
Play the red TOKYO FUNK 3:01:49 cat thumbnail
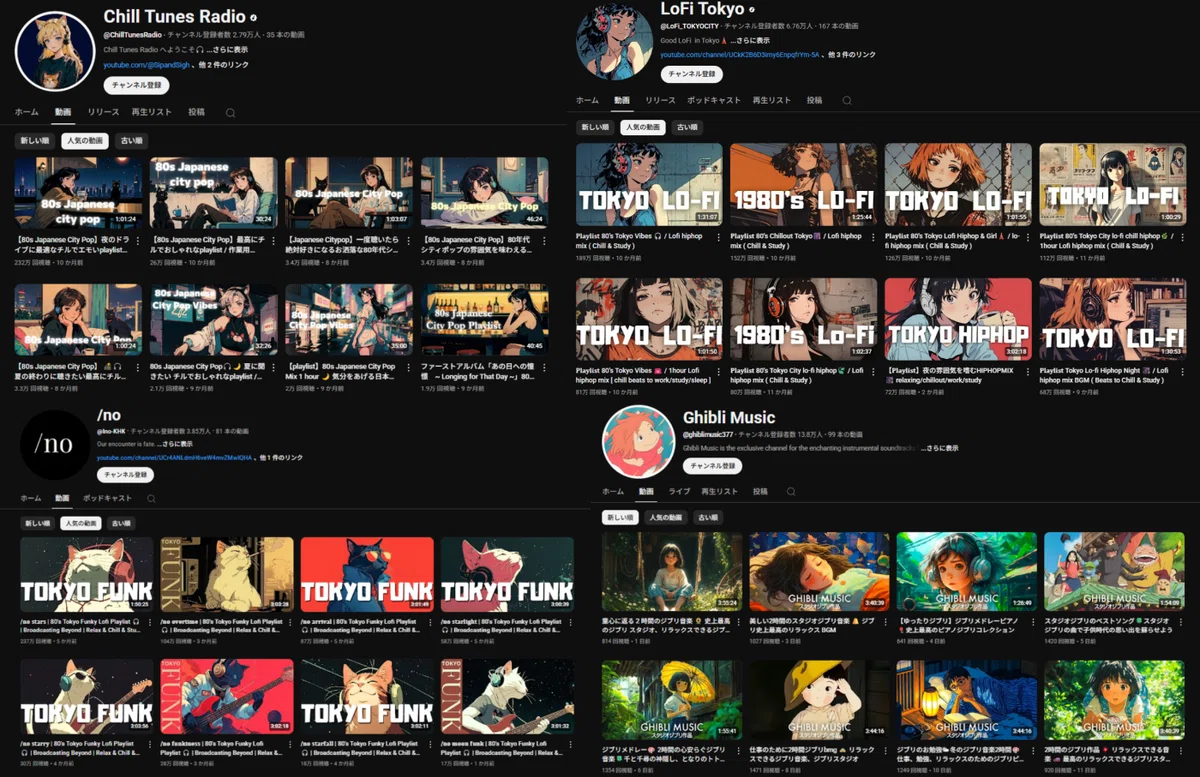pyautogui.click(x=367, y=575)
